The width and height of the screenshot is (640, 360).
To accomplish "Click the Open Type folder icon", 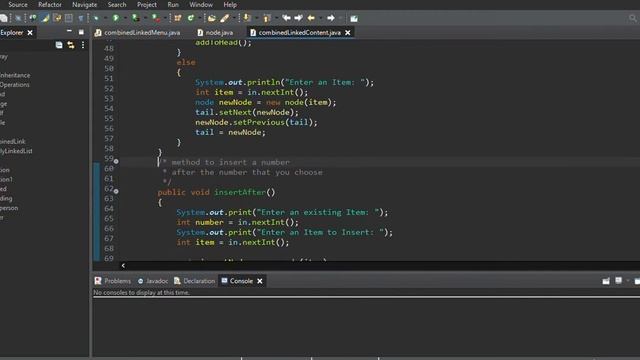I will click(211, 18).
